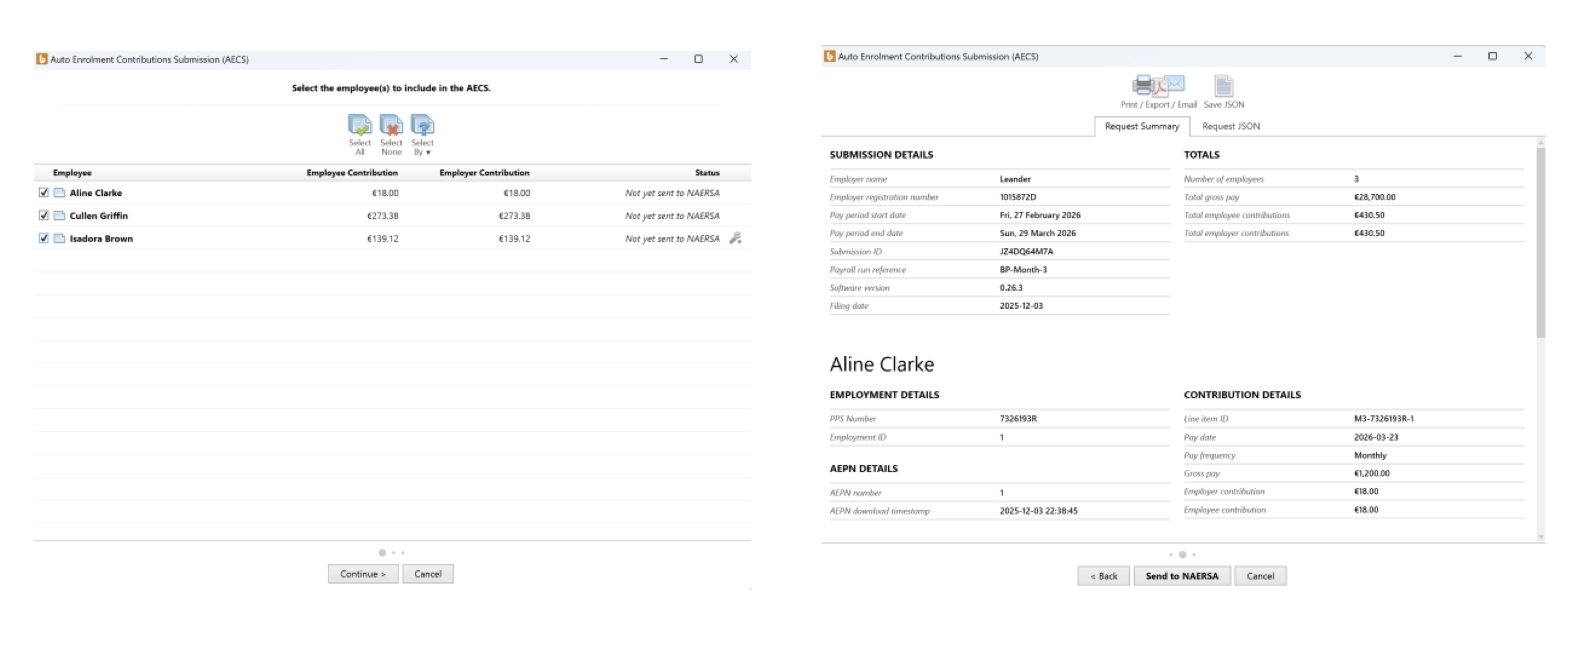1574x648 pixels.
Task: Click the AEPN download timestamp 2025-12-03 22:38:45
Action: pos(1038,511)
